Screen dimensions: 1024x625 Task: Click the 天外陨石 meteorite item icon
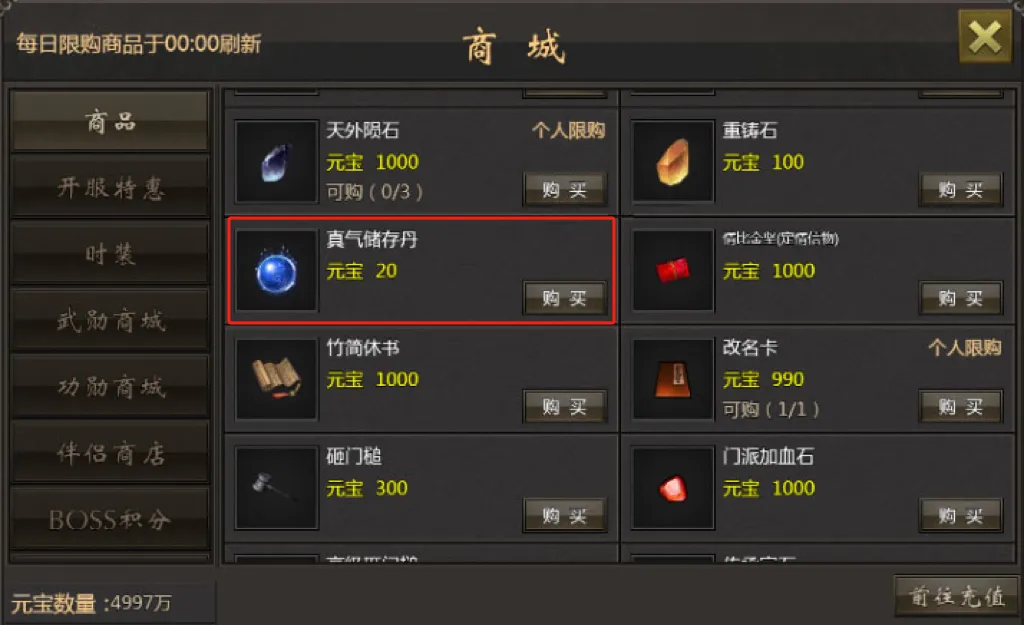[276, 161]
